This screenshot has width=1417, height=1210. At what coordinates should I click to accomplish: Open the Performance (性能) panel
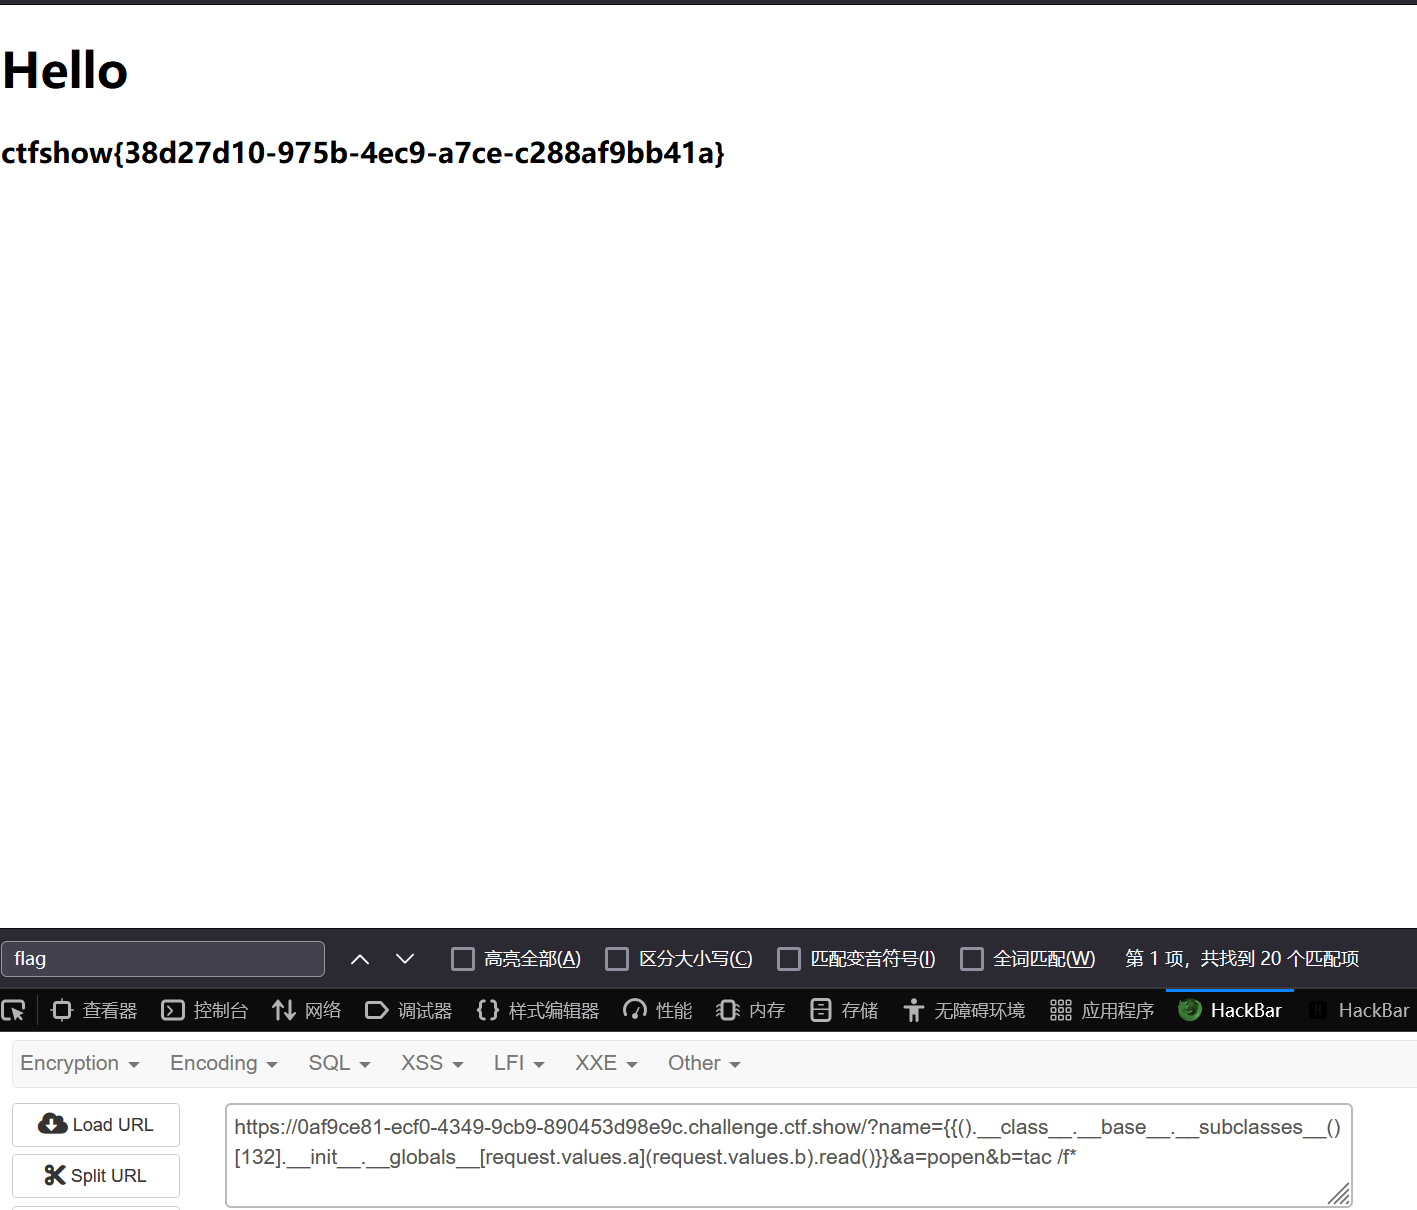[x=657, y=1011]
